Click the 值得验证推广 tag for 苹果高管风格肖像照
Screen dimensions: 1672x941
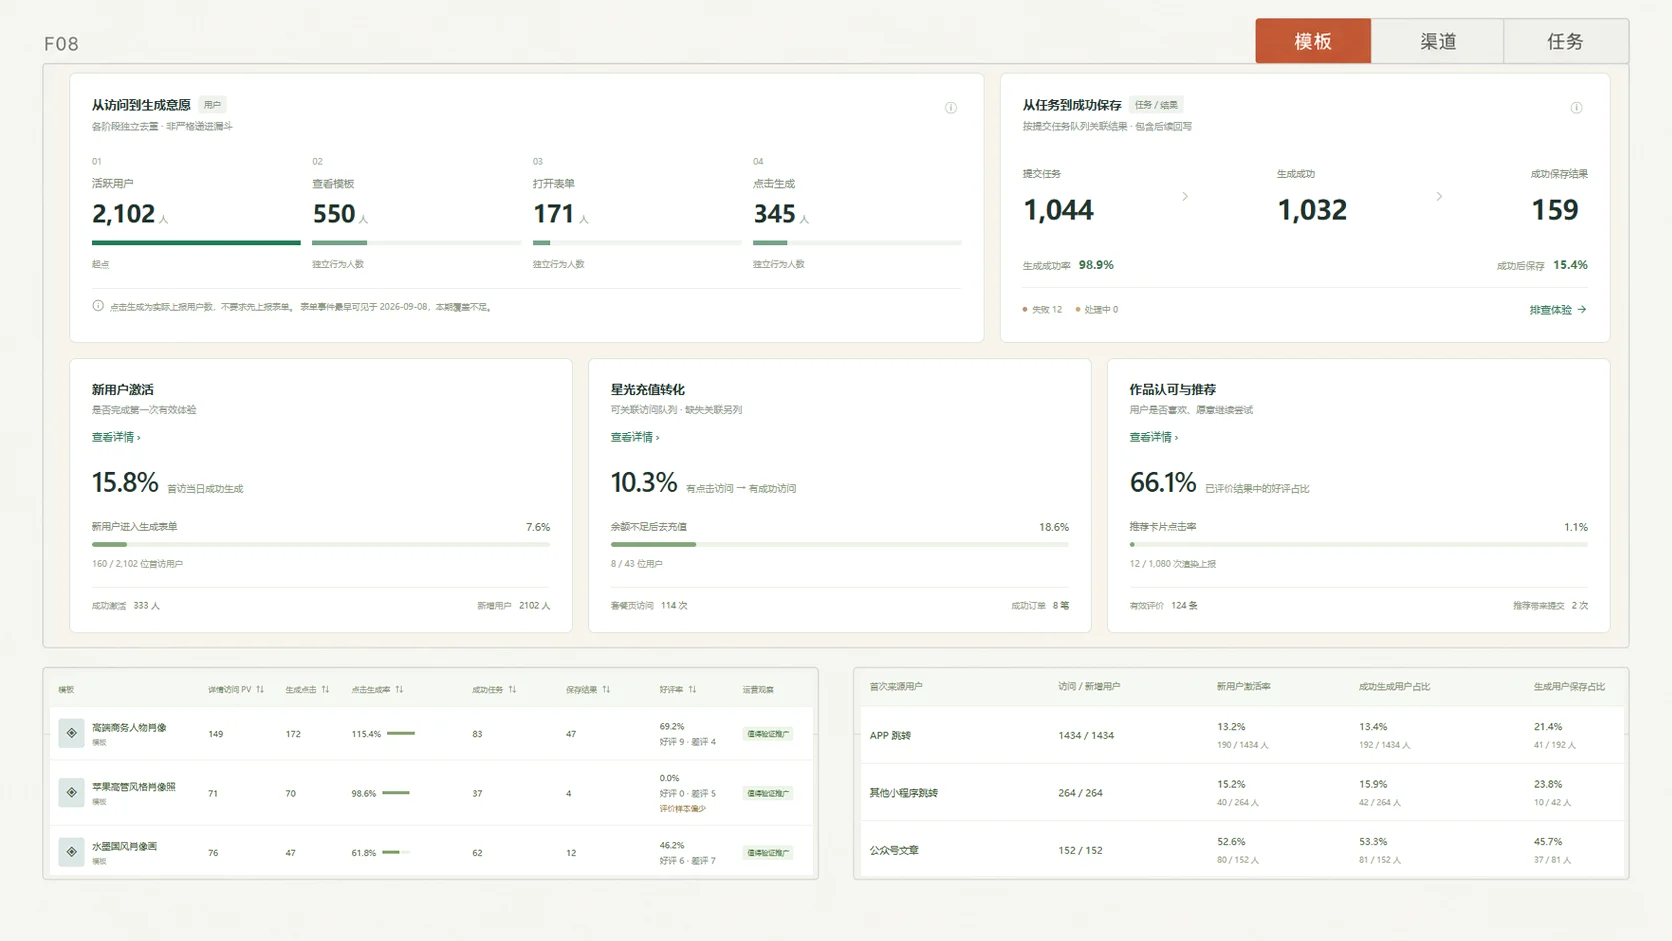[768, 793]
